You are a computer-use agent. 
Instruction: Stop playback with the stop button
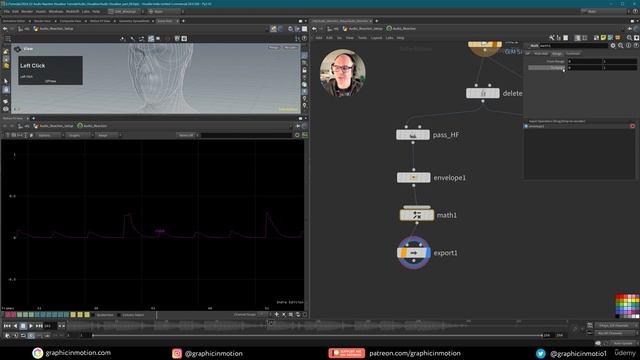[x=23, y=326]
